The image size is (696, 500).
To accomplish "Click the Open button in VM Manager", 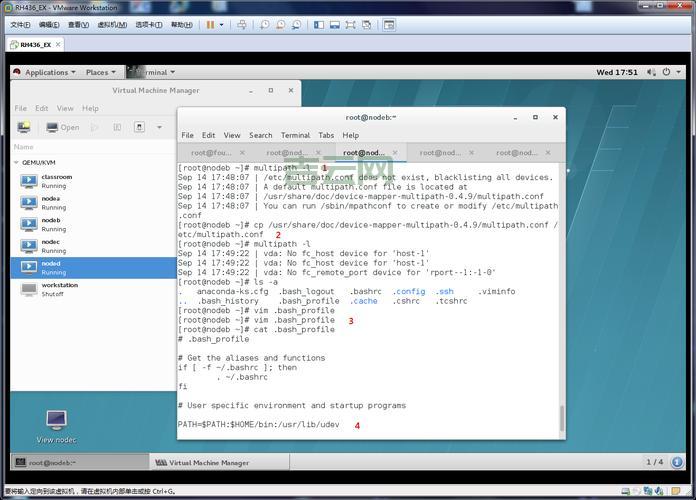I will point(62,127).
